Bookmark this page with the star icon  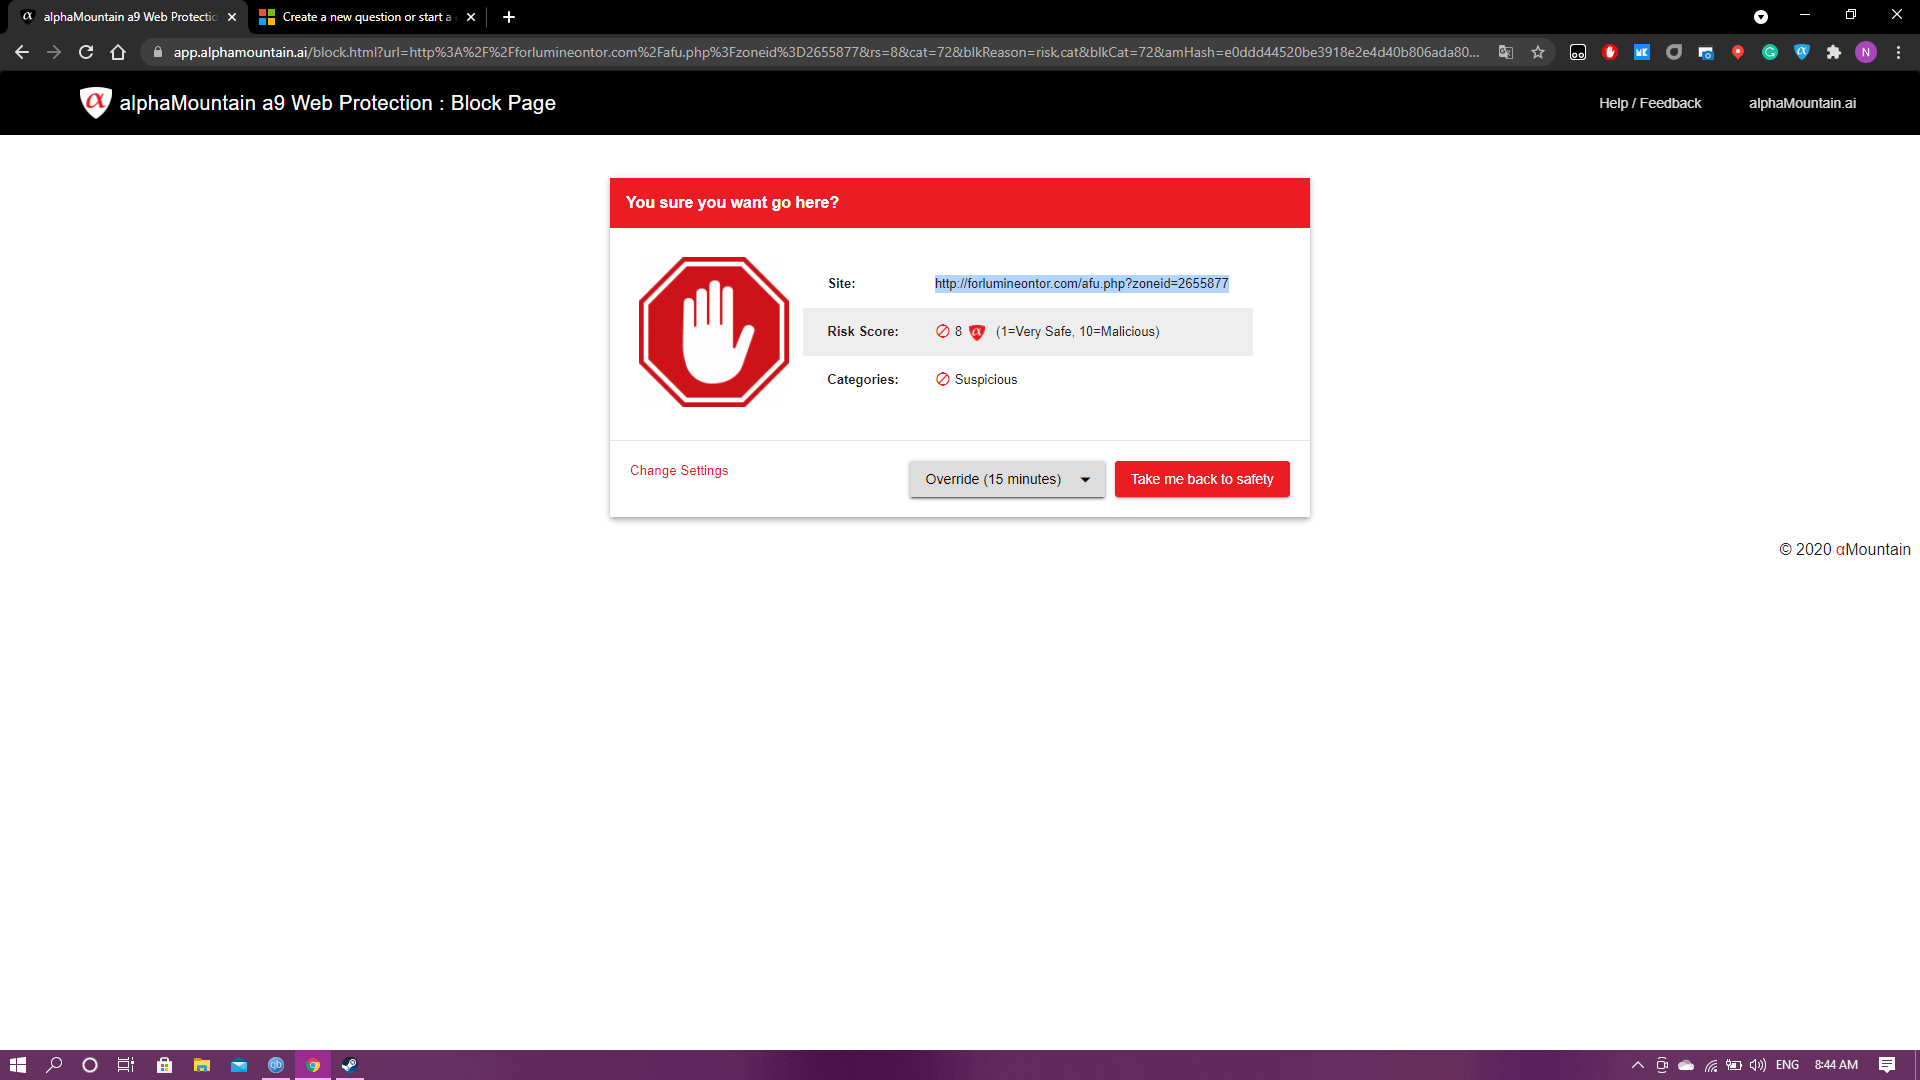[x=1538, y=52]
